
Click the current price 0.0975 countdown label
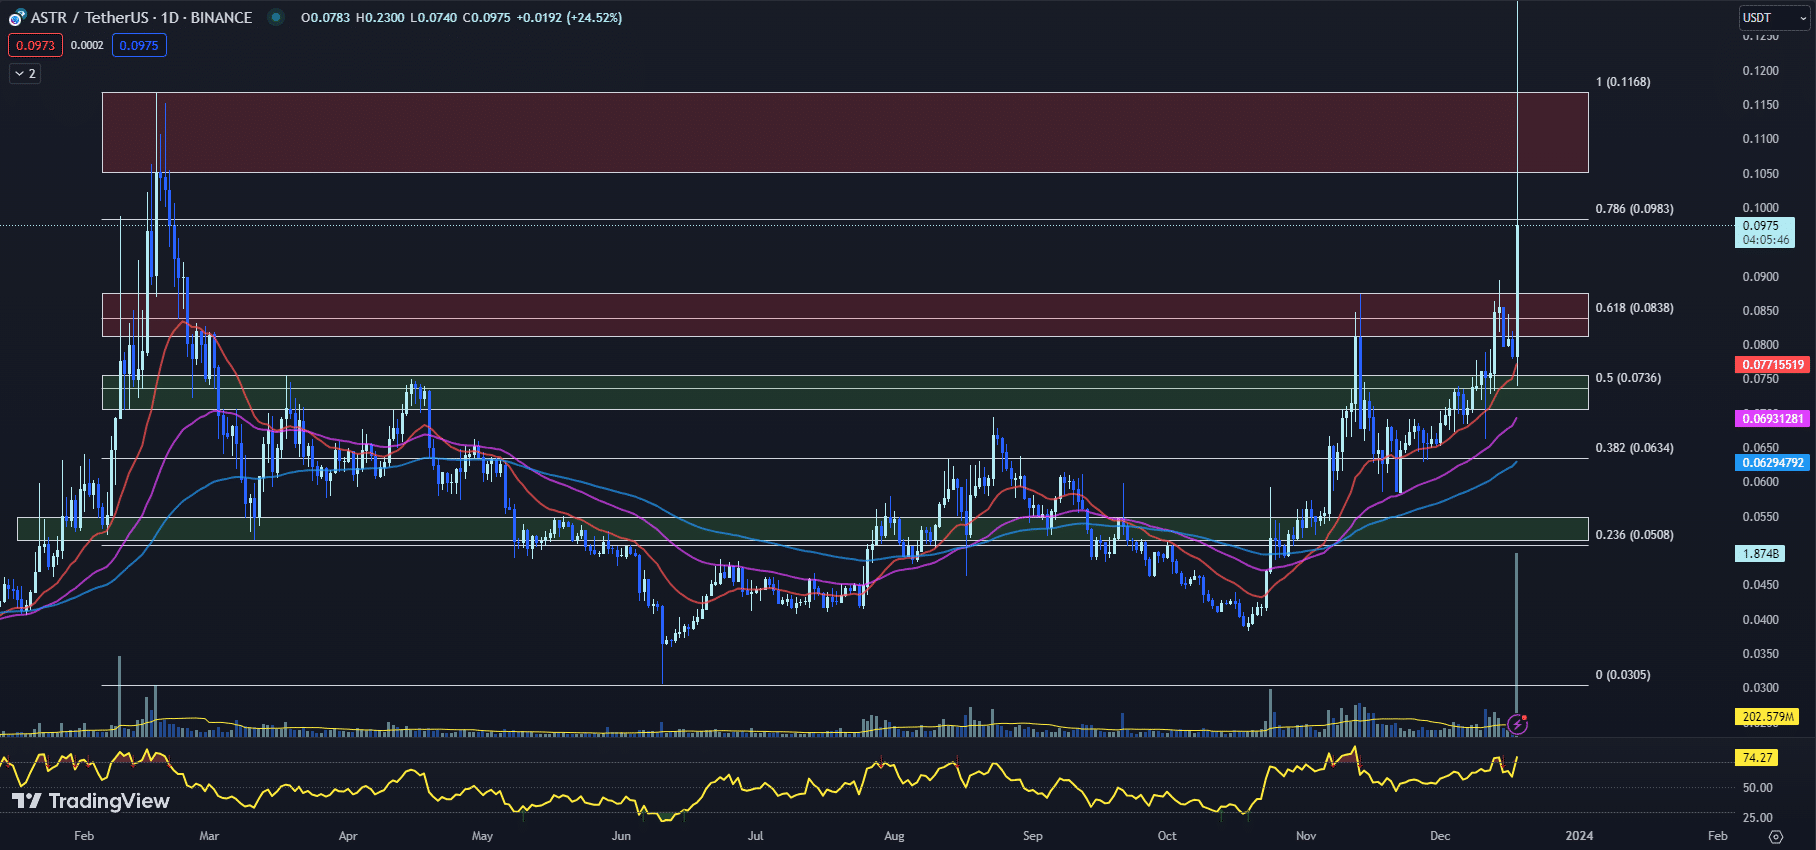pyautogui.click(x=1764, y=233)
